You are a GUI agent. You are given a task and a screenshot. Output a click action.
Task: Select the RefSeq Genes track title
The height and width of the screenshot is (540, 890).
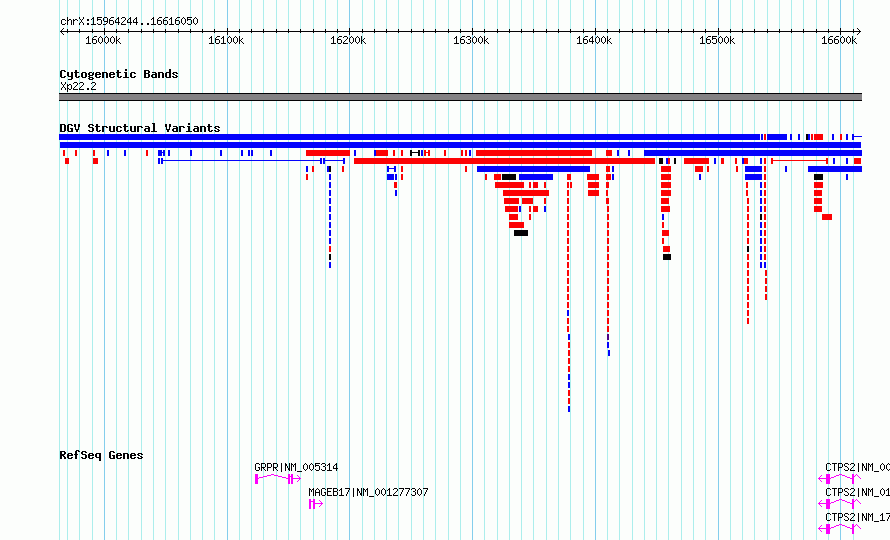pos(101,455)
